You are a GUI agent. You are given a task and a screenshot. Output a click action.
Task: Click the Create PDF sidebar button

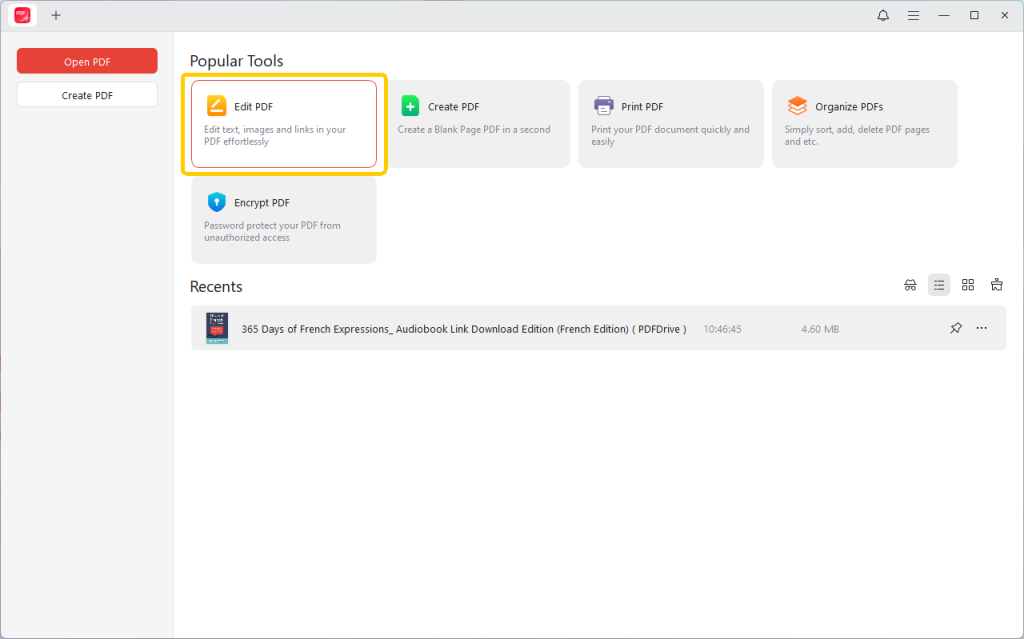pos(87,95)
